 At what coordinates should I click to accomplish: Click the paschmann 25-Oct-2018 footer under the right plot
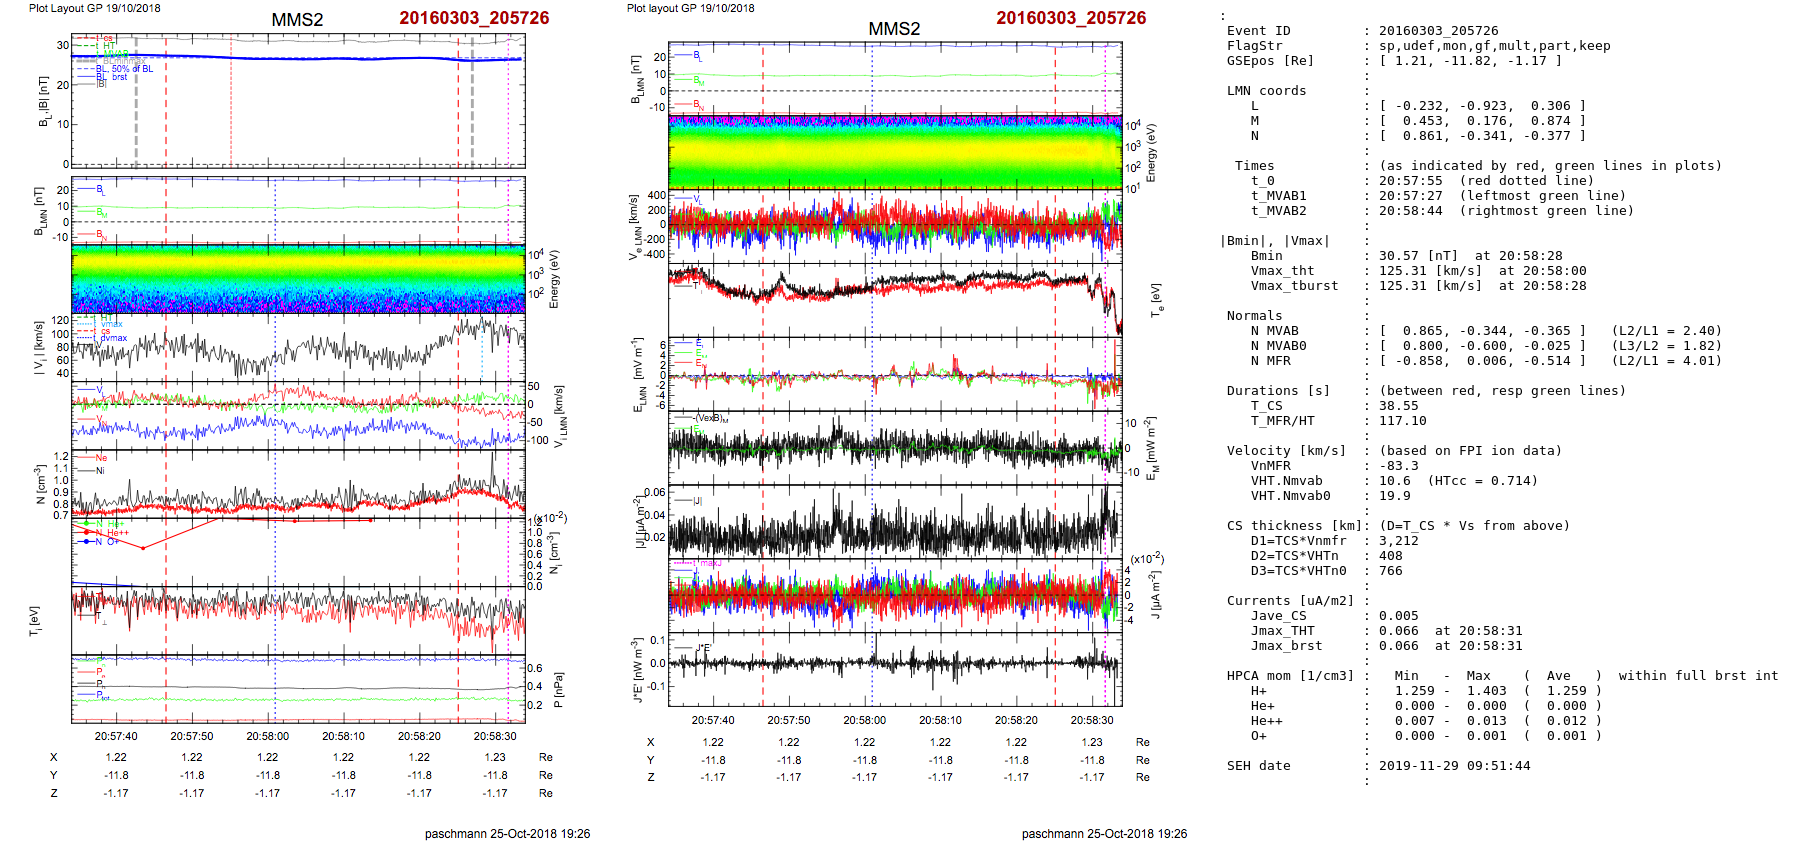coord(1104,833)
